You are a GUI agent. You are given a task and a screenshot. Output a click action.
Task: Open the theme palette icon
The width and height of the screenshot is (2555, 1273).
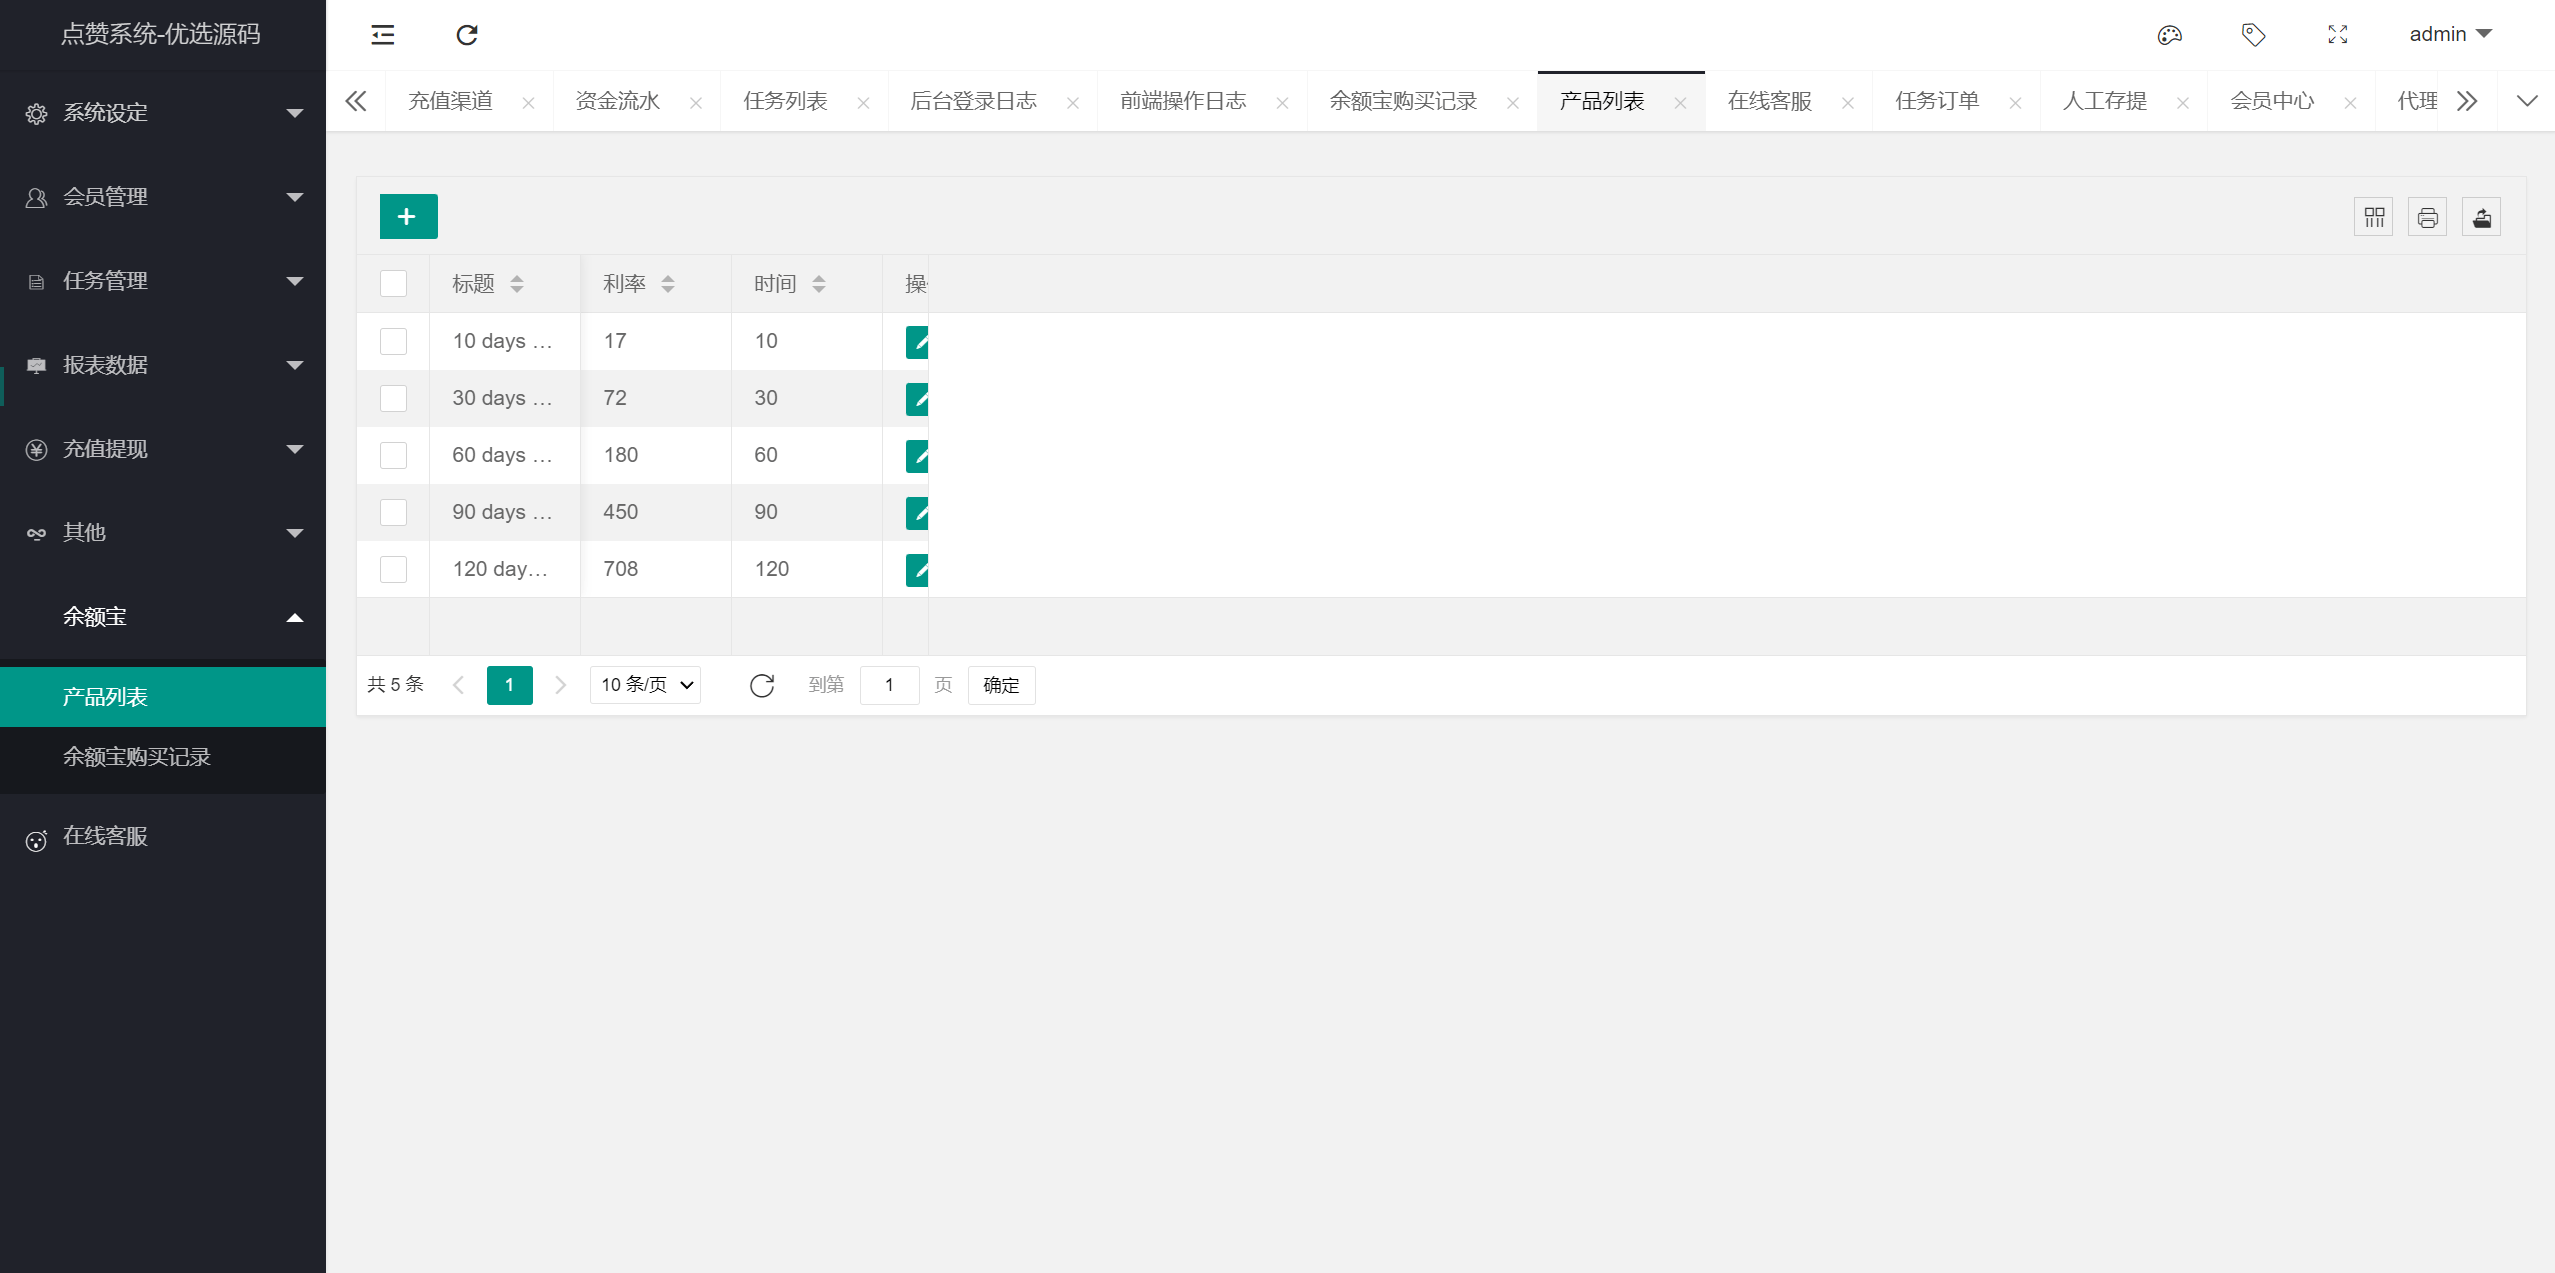(x=2169, y=35)
